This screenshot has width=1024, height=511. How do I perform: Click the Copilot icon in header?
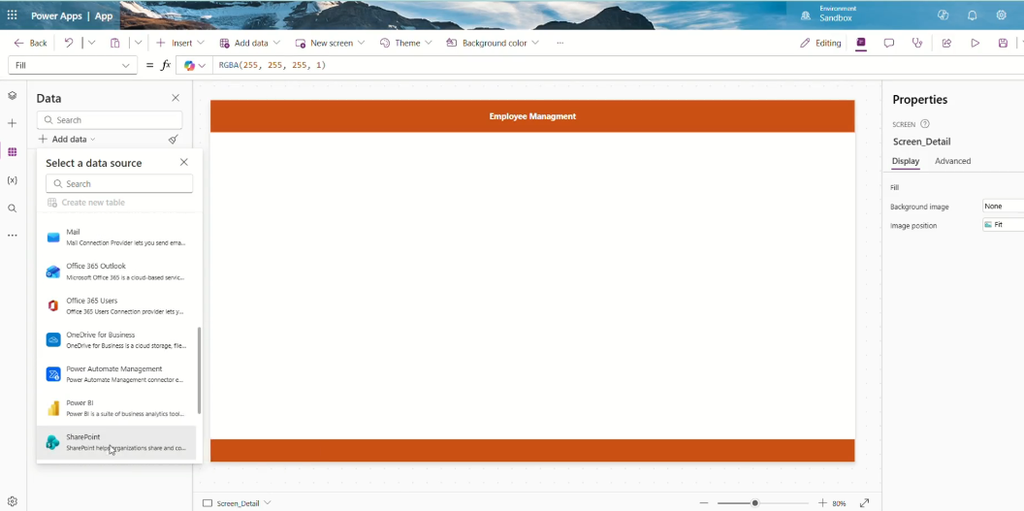(x=942, y=15)
